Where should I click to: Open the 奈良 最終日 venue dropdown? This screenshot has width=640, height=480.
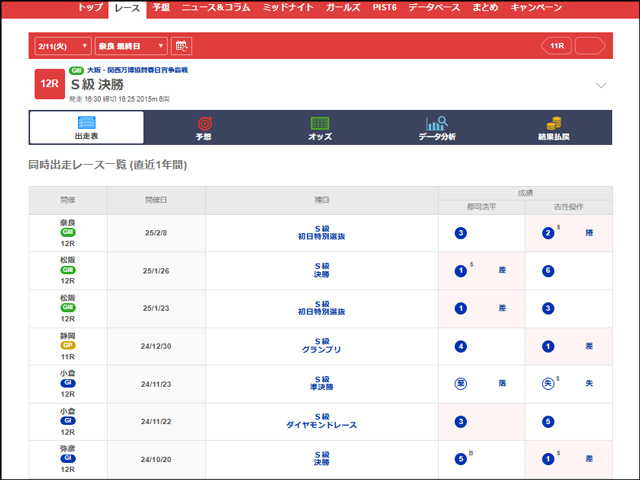tap(131, 46)
